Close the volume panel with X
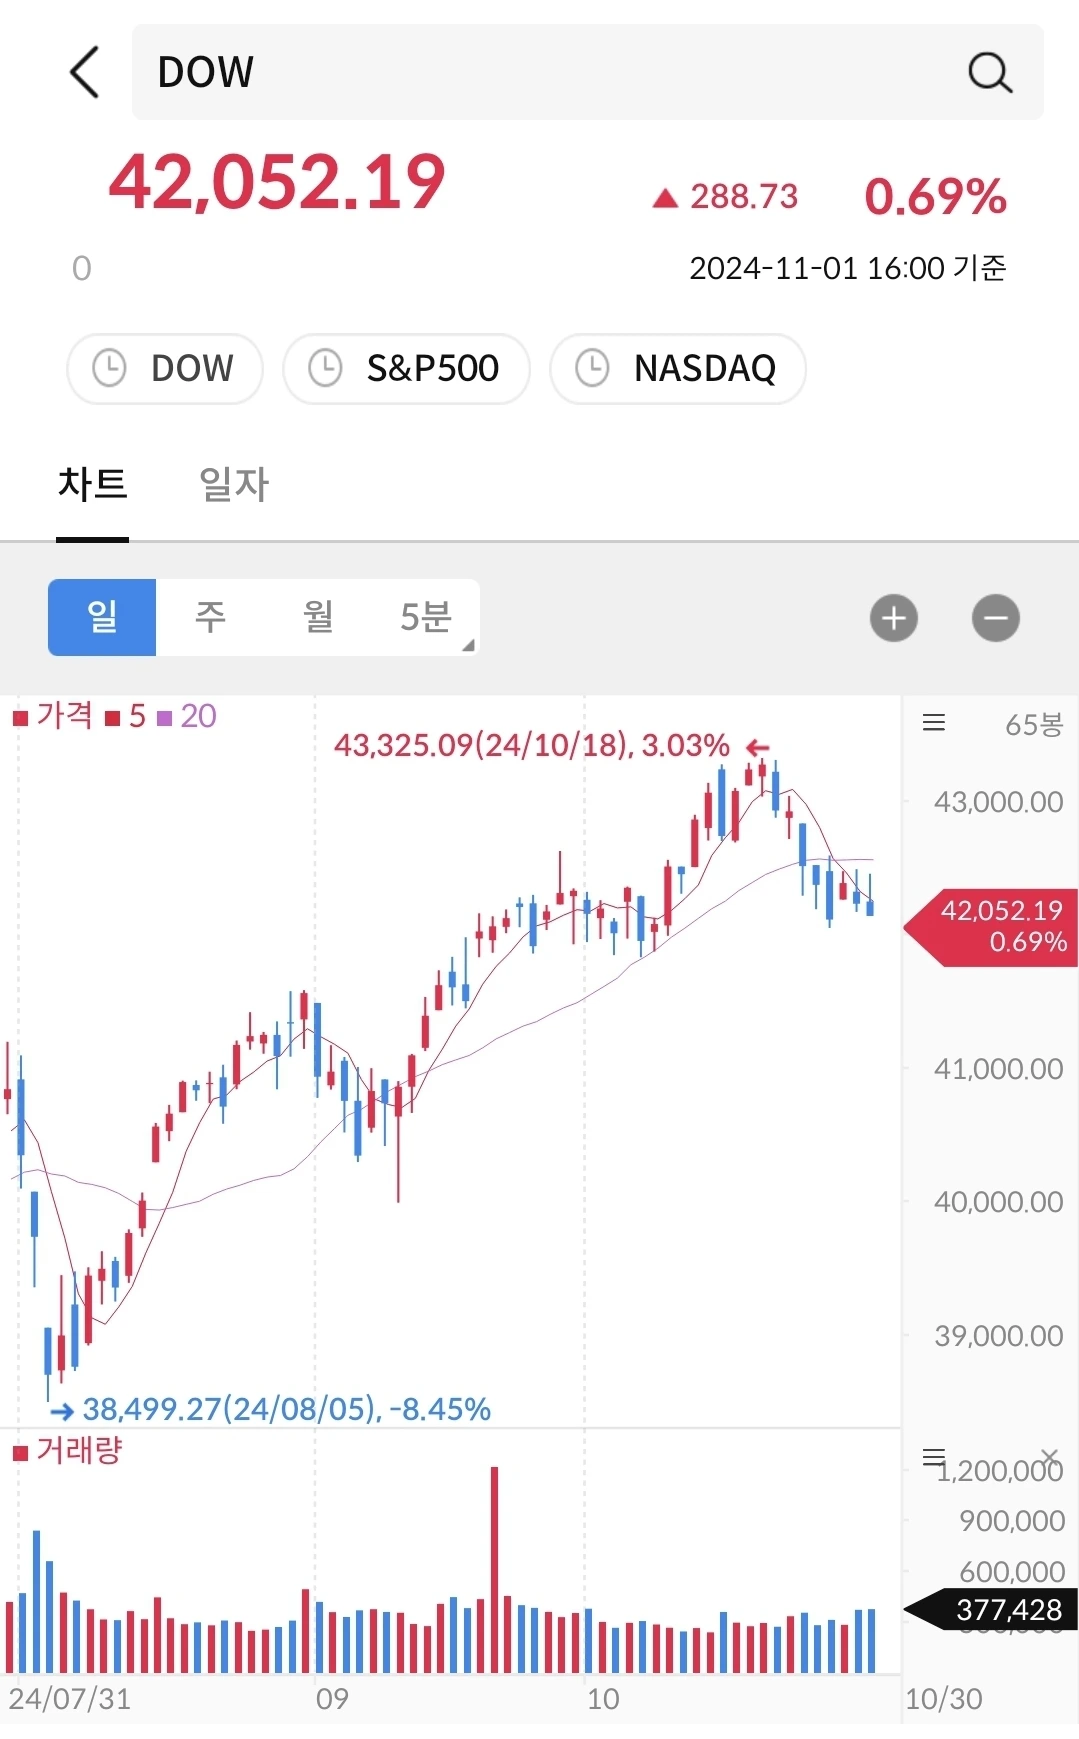The image size is (1079, 1739). [1049, 1456]
